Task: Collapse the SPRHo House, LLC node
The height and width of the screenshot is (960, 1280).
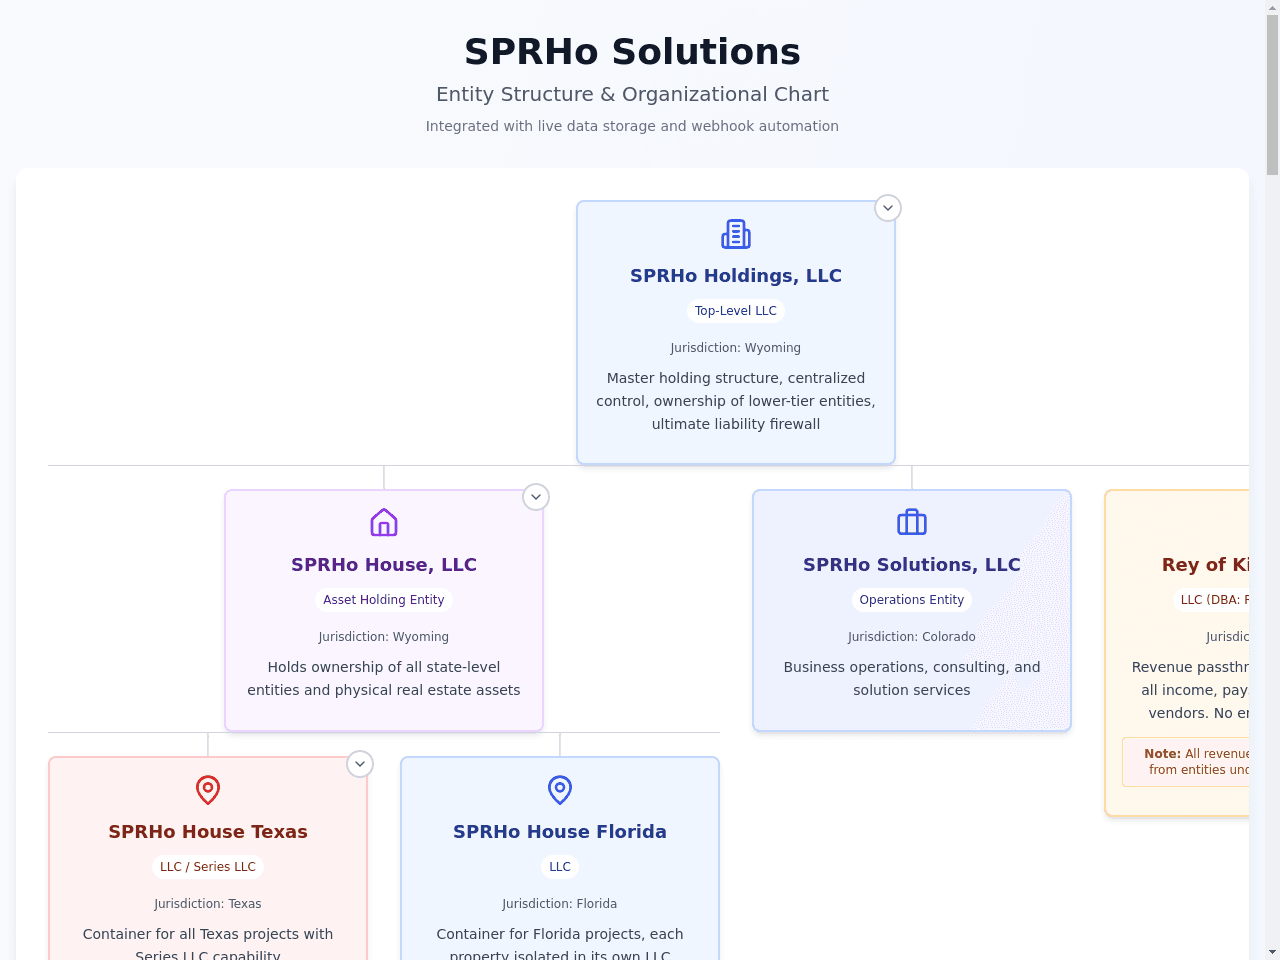Action: (536, 497)
